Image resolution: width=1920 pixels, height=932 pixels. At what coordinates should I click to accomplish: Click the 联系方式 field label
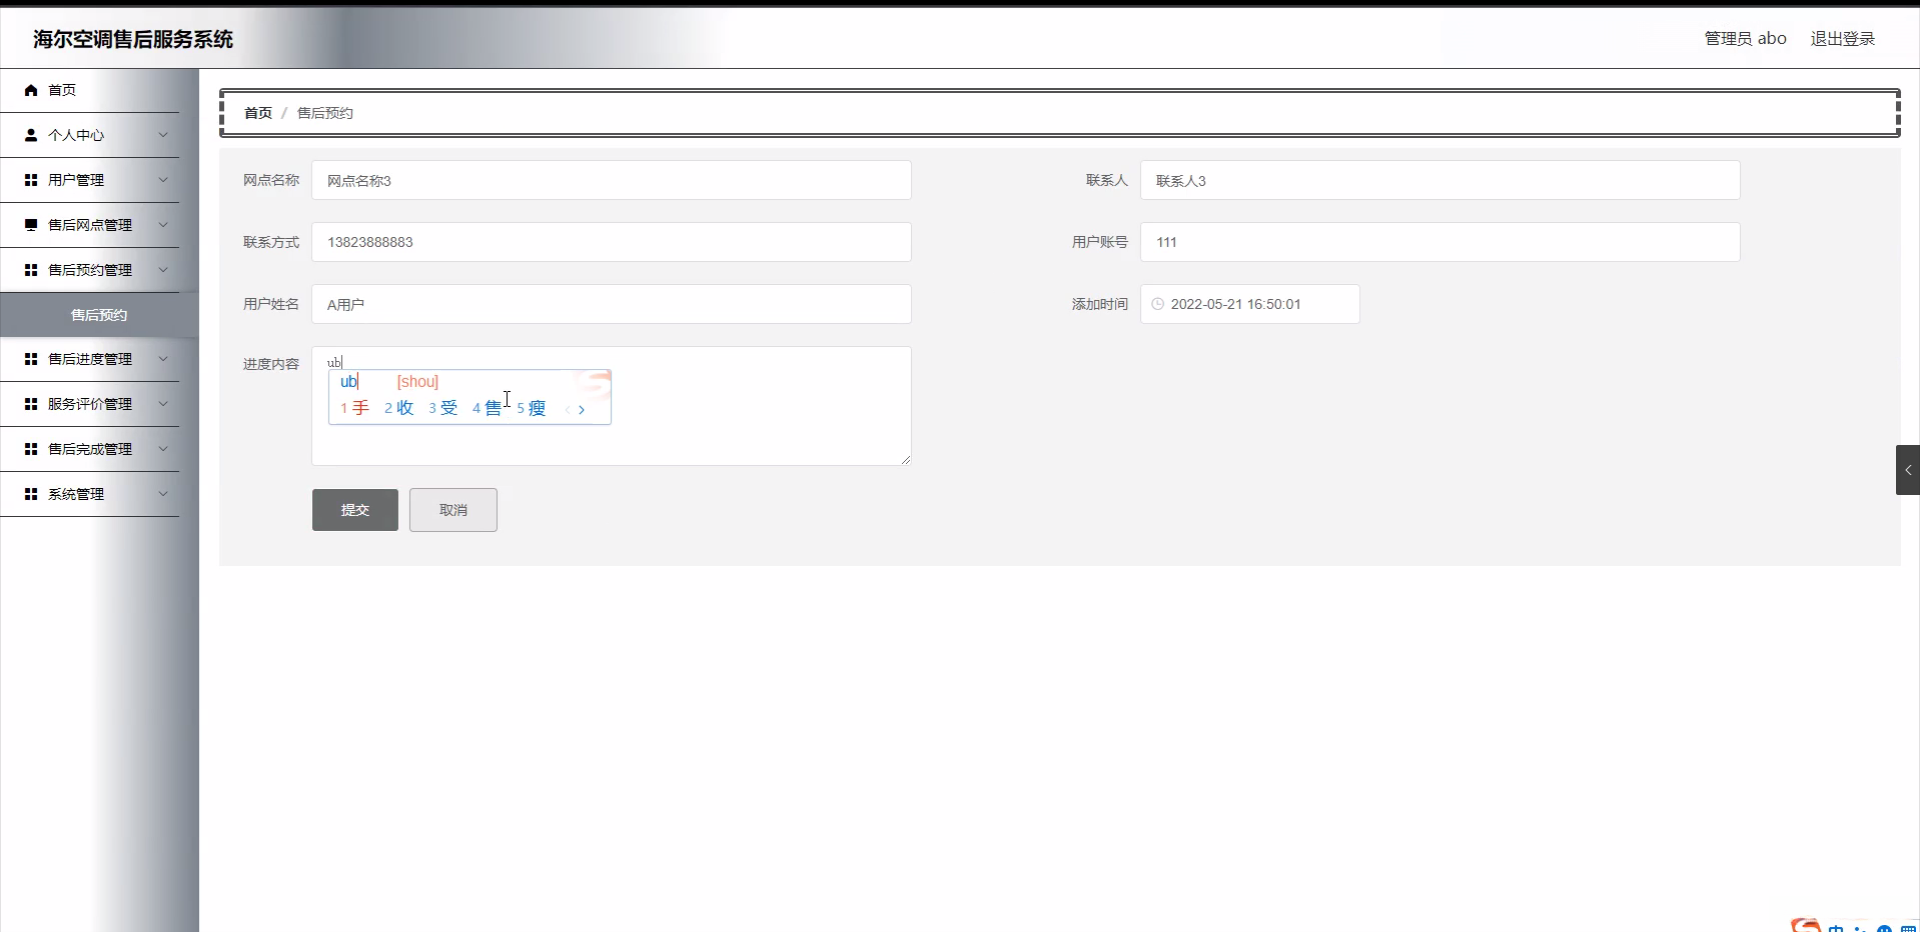click(271, 242)
